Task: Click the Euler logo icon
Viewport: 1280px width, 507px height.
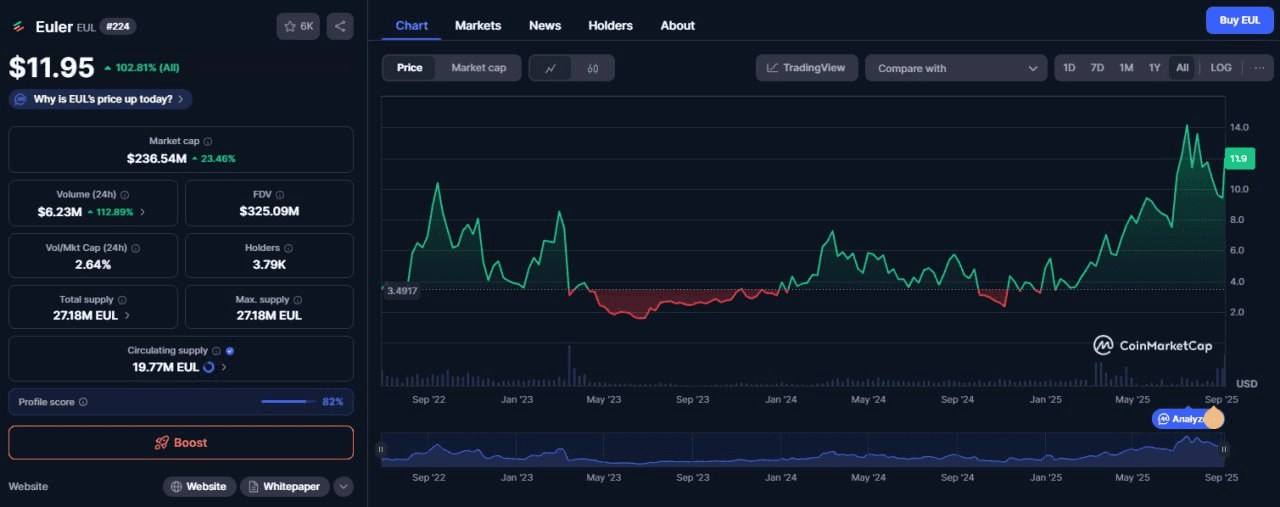Action: coord(17,27)
